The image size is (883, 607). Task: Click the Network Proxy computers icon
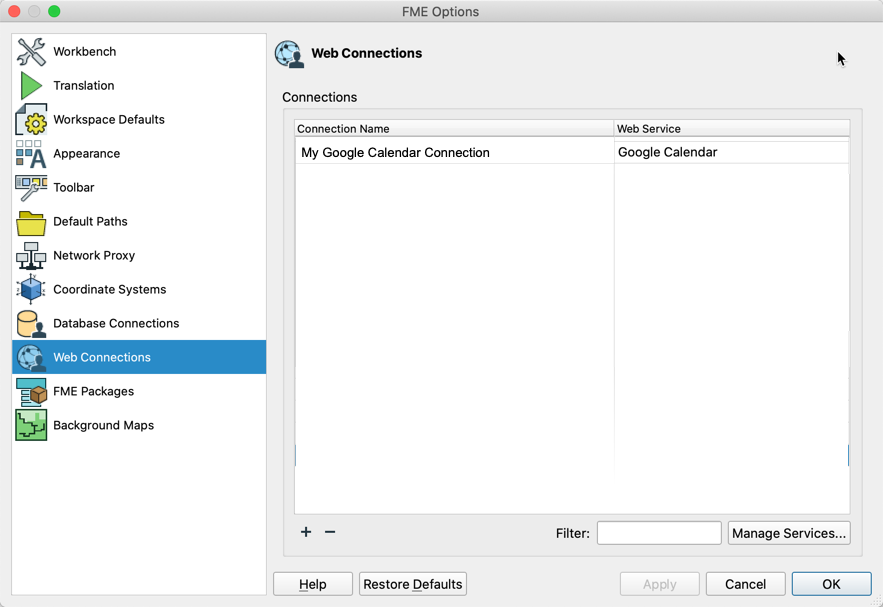(x=31, y=256)
